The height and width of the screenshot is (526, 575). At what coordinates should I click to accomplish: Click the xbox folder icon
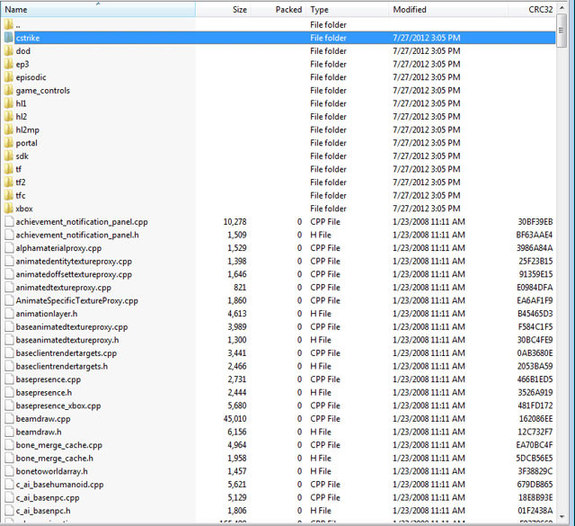9,208
